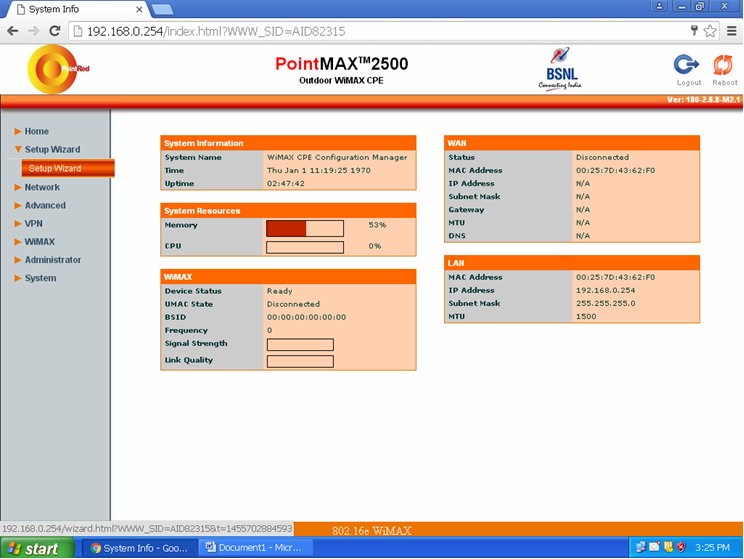Click the 'Thu Jan 1 11:19:25 1970' time value

pos(319,170)
